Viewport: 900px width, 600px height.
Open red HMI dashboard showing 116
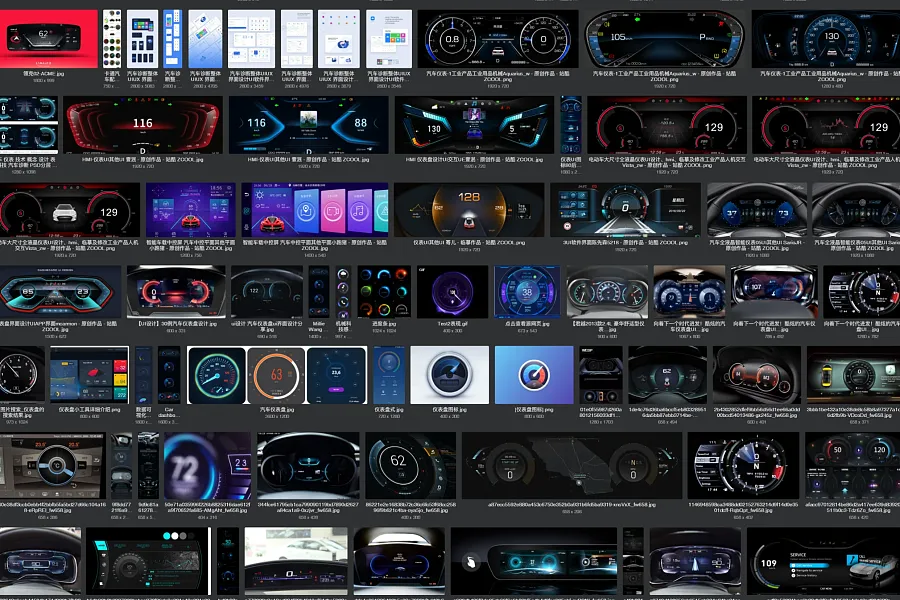coord(143,124)
